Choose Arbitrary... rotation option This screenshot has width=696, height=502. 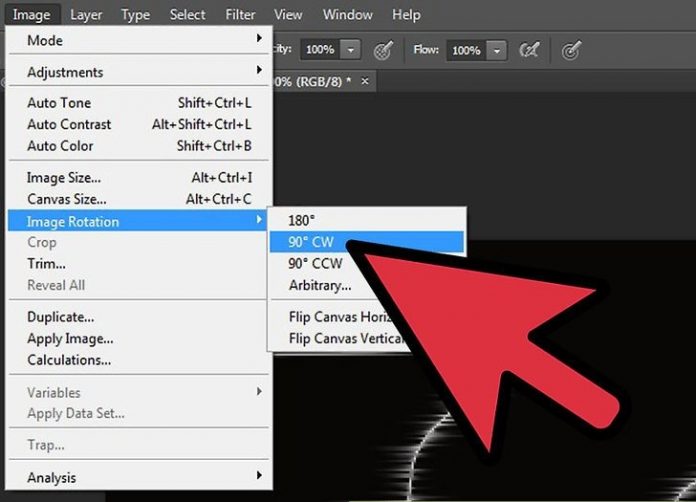tap(320, 285)
